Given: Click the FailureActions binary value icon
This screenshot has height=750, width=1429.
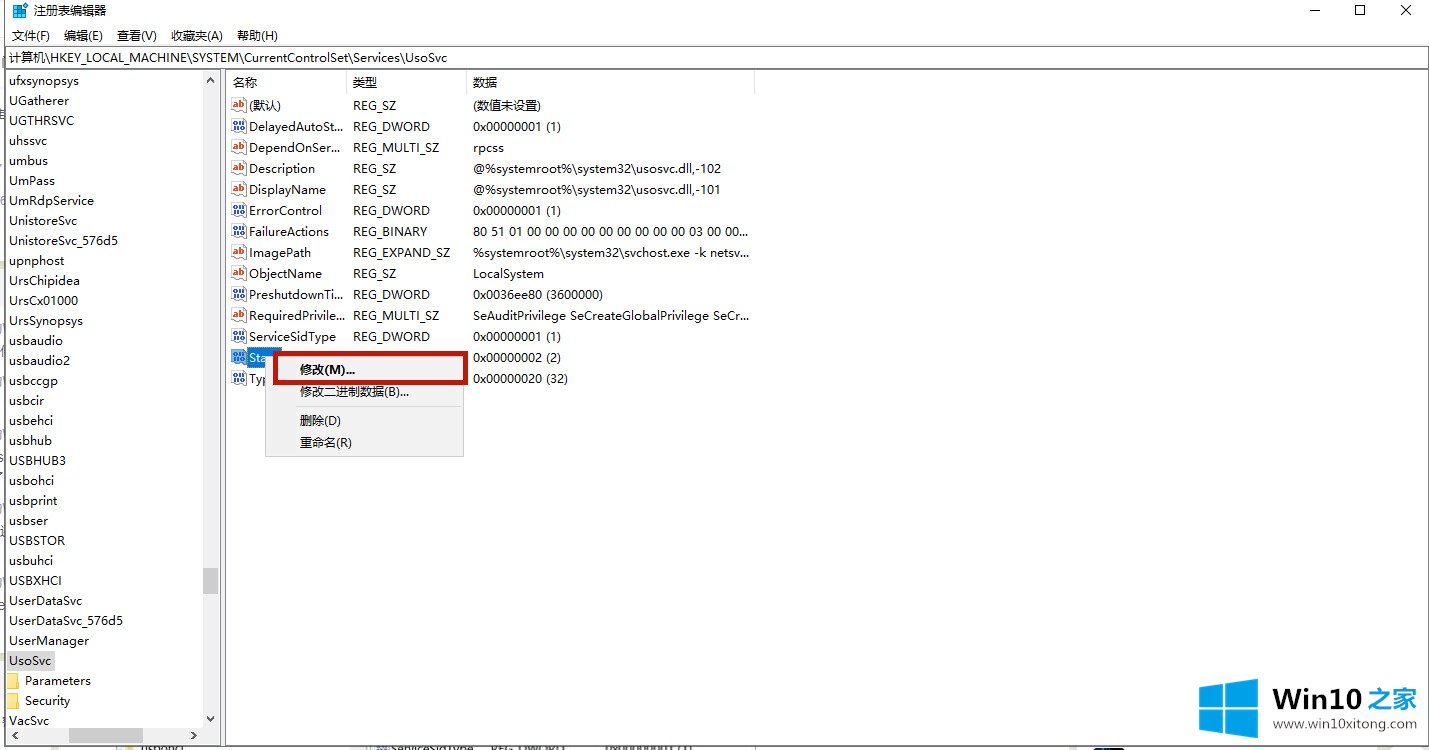Looking at the screenshot, I should tap(238, 232).
